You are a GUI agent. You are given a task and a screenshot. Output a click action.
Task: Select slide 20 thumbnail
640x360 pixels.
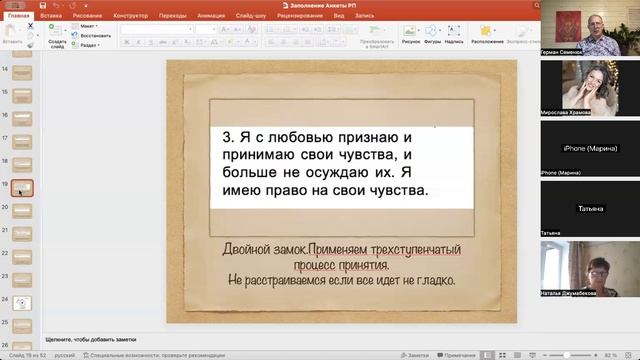point(22,211)
